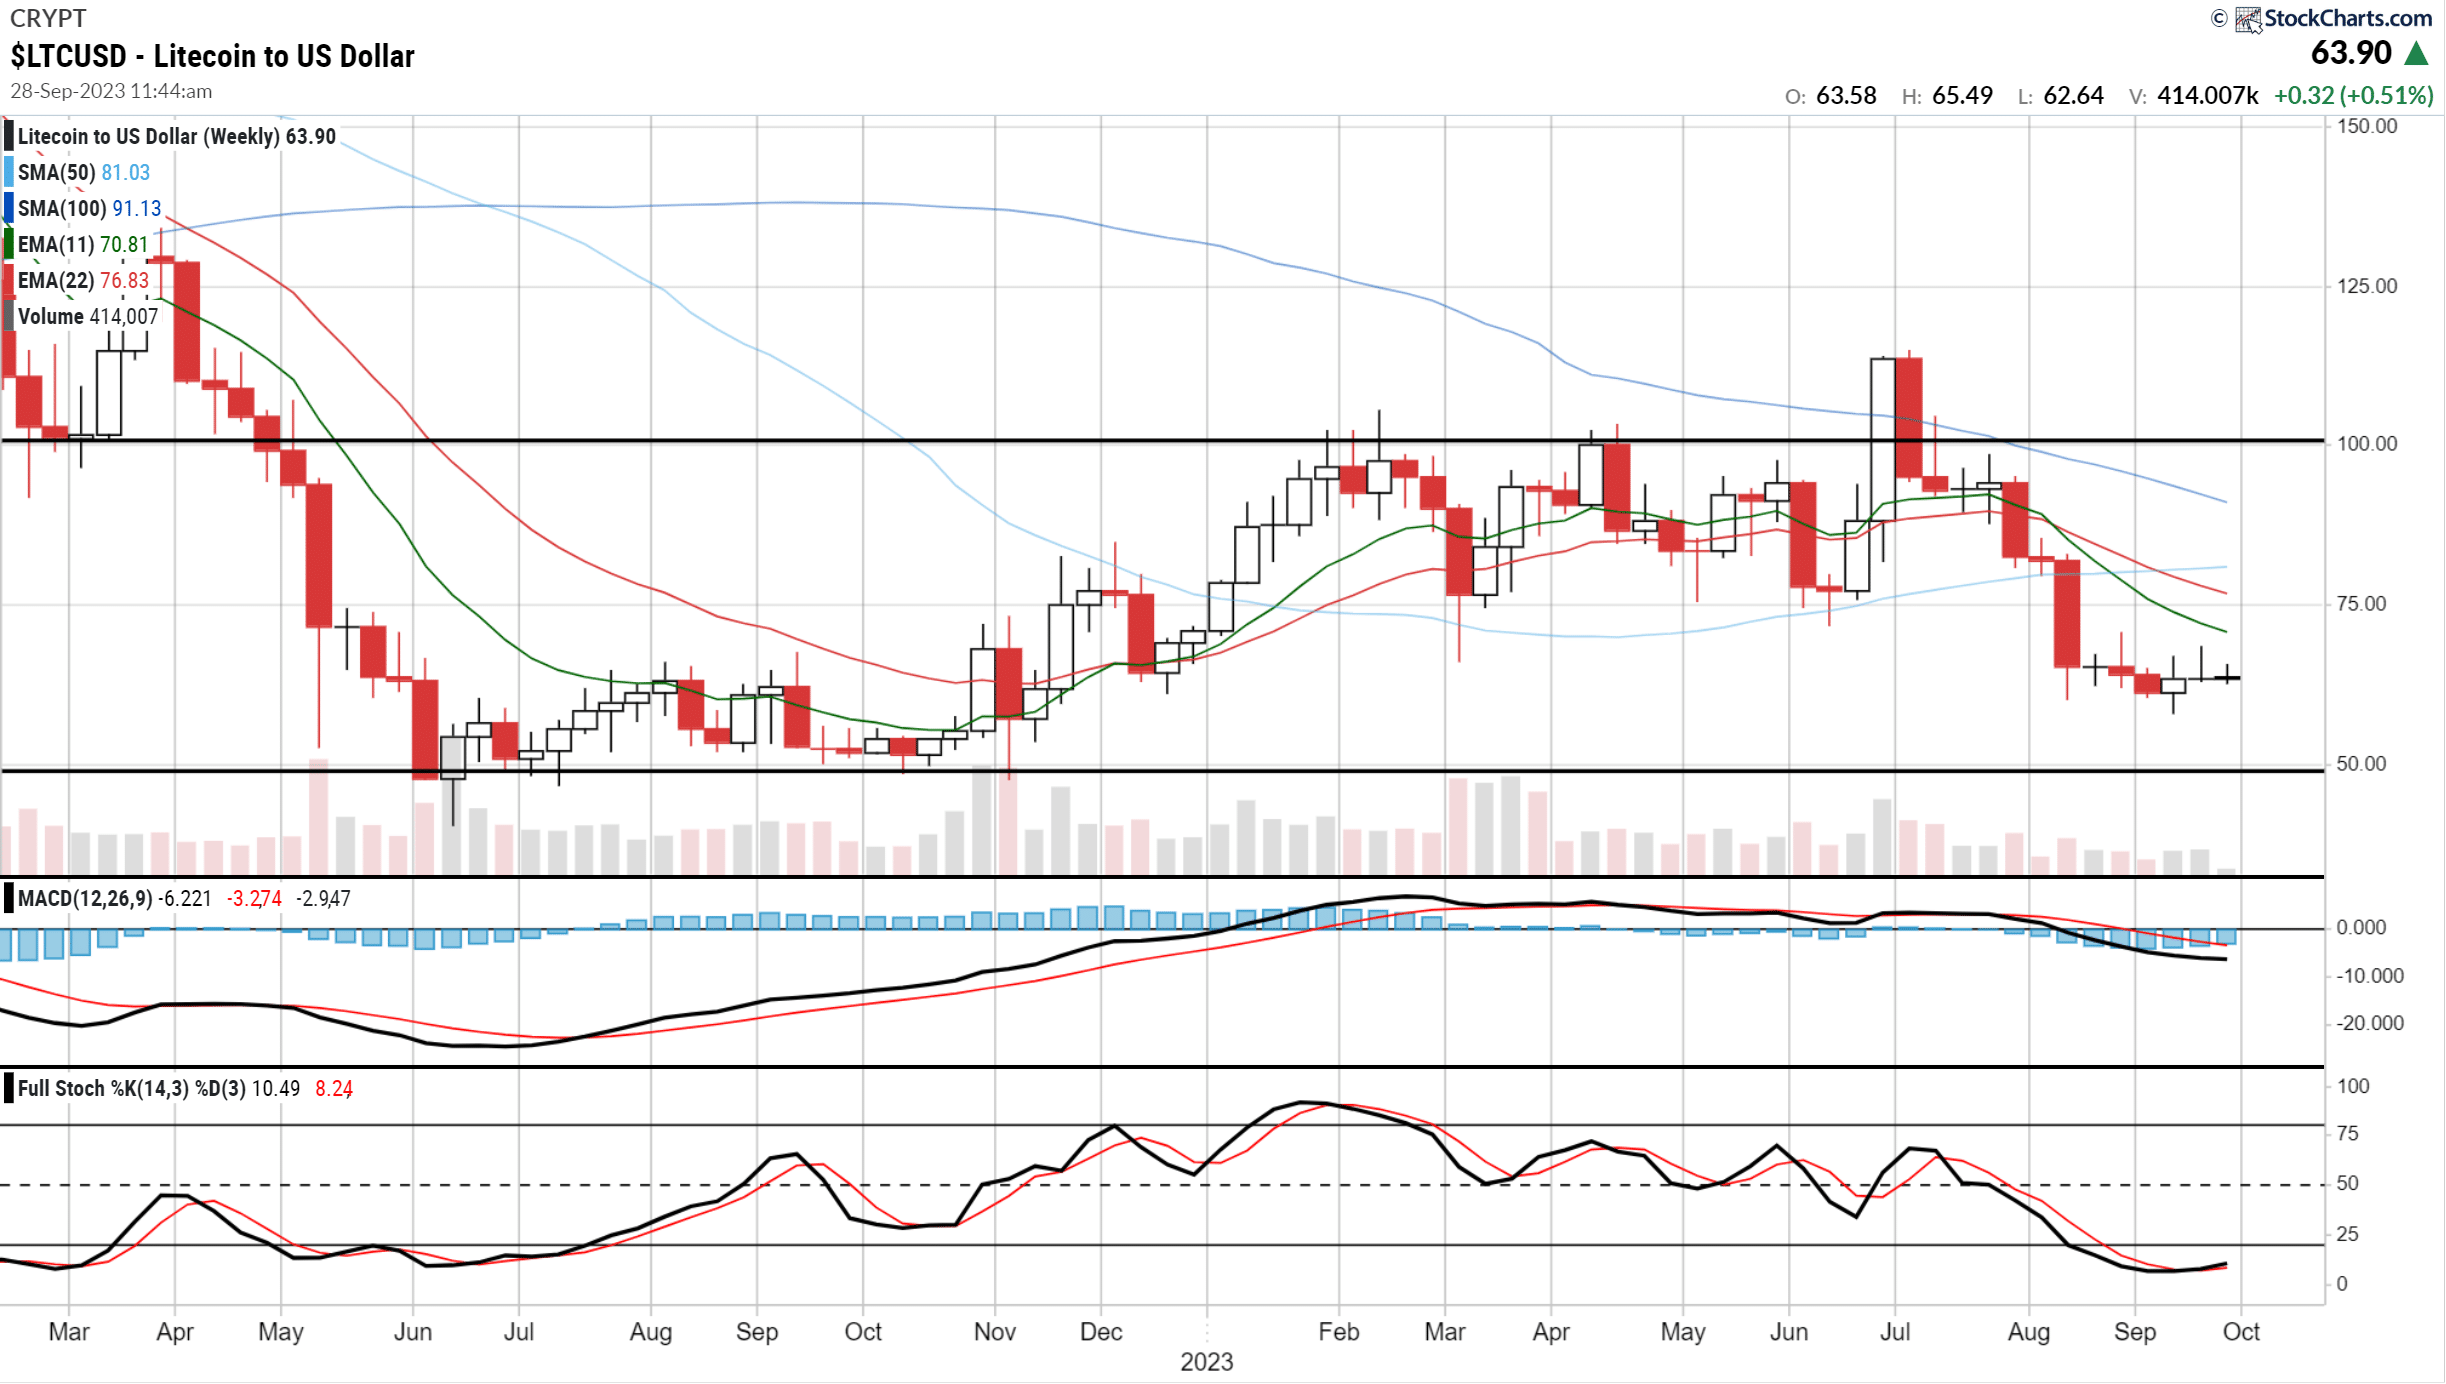Viewport: 2446px width, 1384px height.
Task: Click the StockCharts.com logo icon
Action: click(2248, 19)
